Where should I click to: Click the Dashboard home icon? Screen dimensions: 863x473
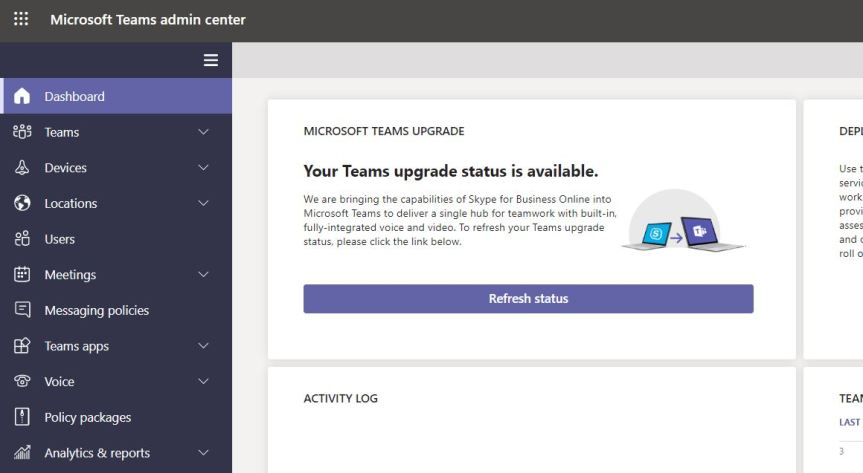pyautogui.click(x=22, y=97)
